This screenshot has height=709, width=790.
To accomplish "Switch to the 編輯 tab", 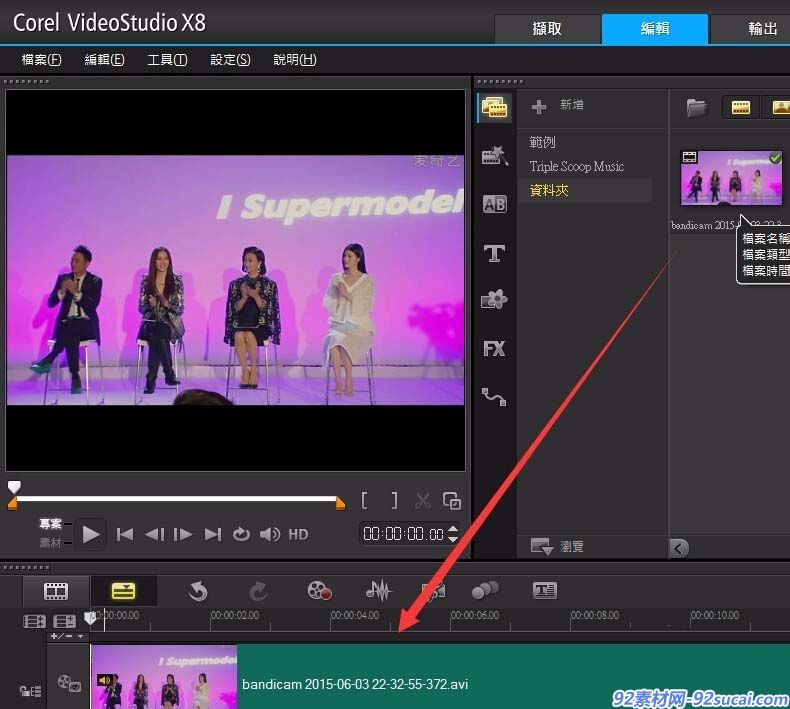I will pyautogui.click(x=655, y=29).
